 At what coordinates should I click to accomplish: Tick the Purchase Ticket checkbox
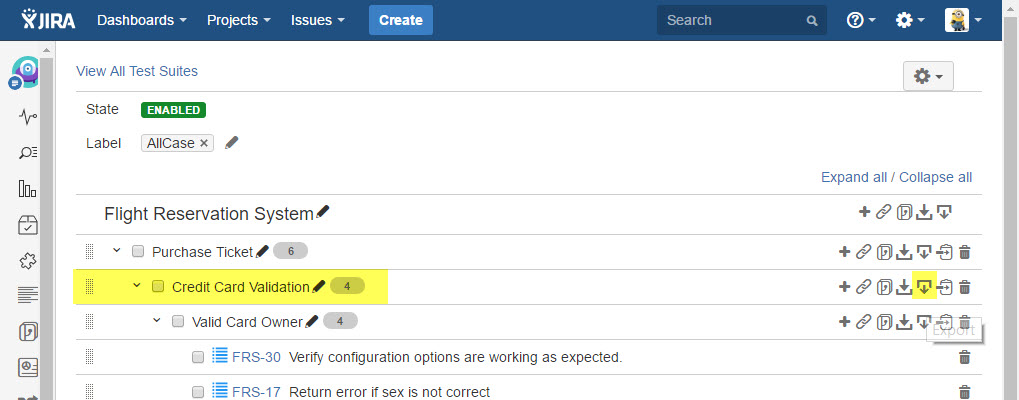[138, 252]
